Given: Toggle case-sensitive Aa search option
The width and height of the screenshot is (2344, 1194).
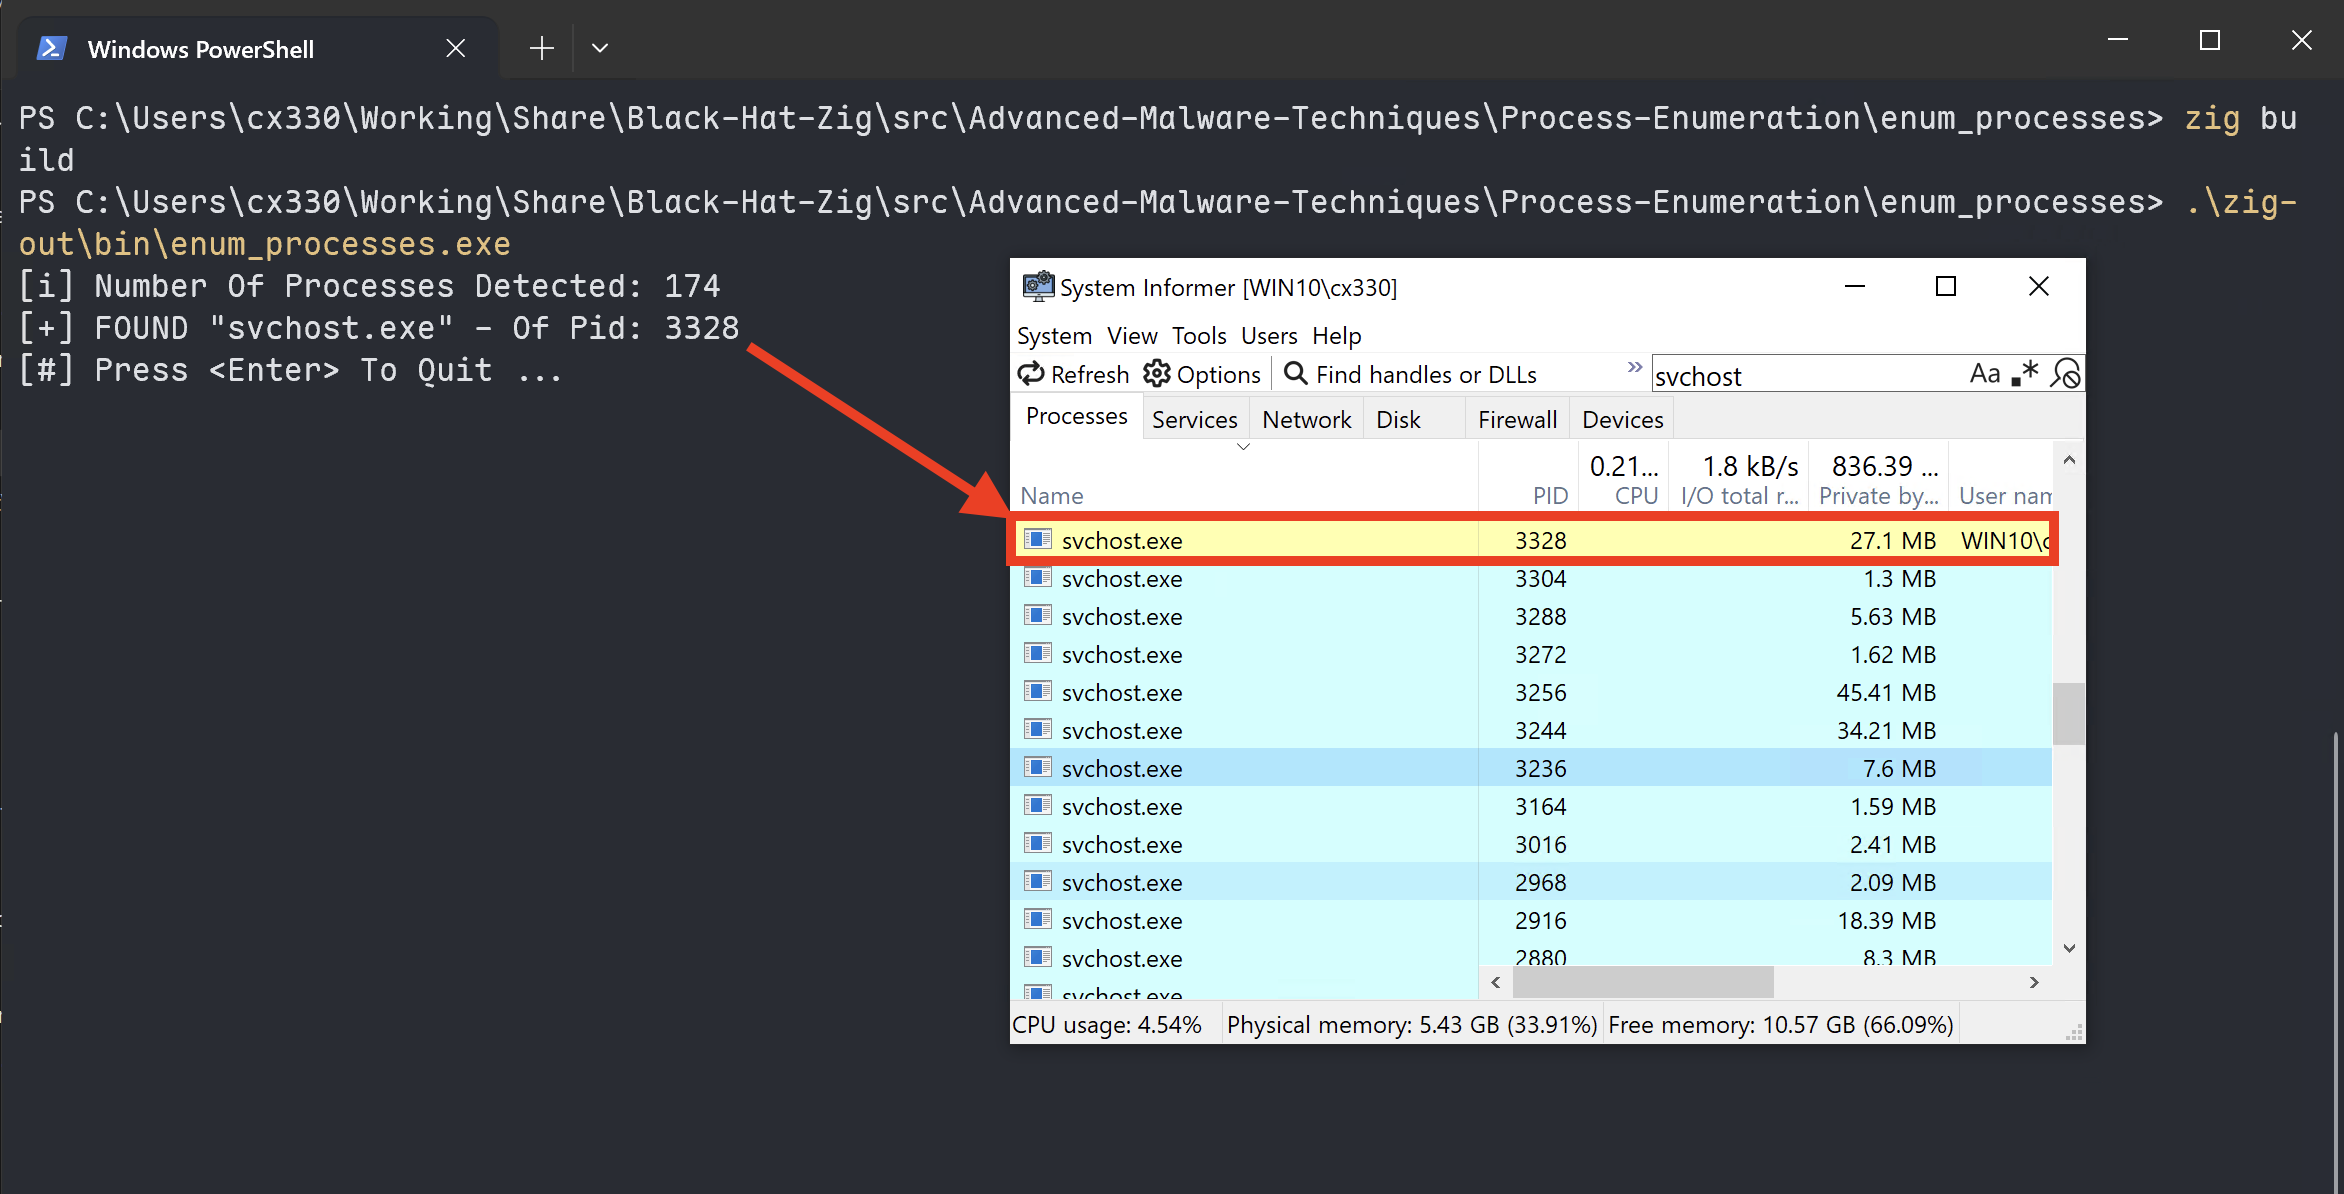Looking at the screenshot, I should click(1984, 374).
